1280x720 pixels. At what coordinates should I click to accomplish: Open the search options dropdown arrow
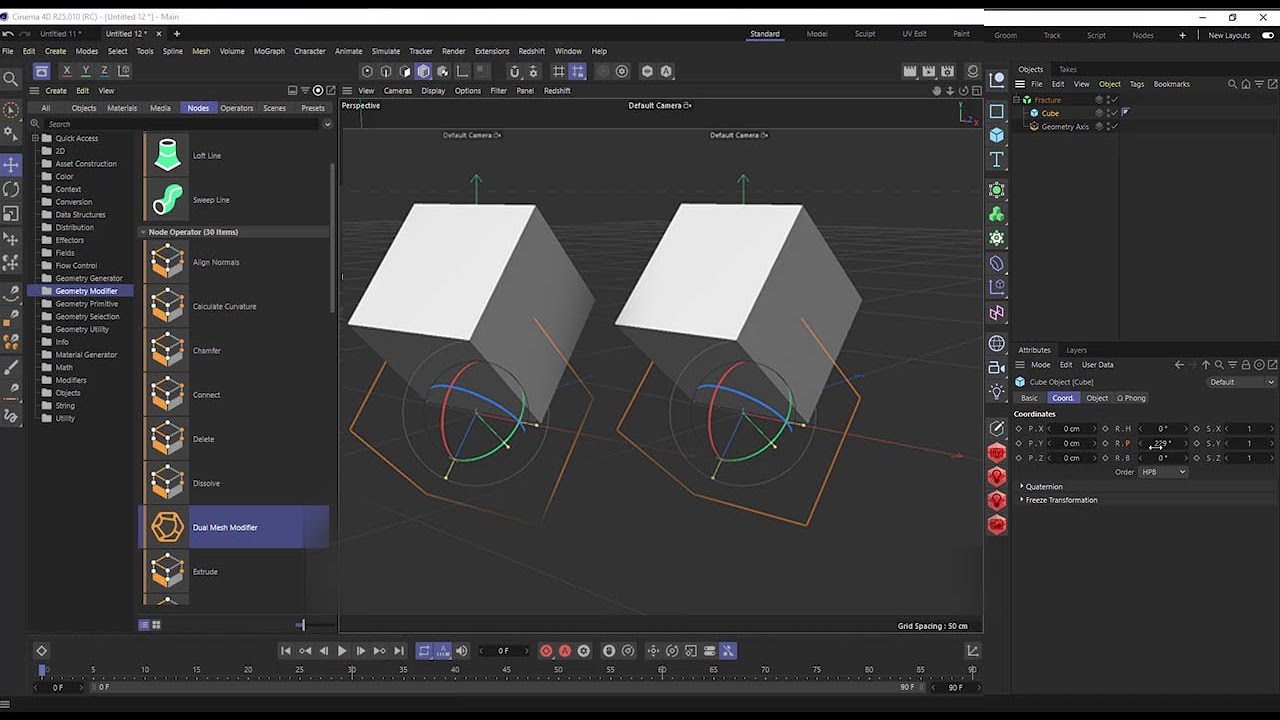tap(327, 124)
